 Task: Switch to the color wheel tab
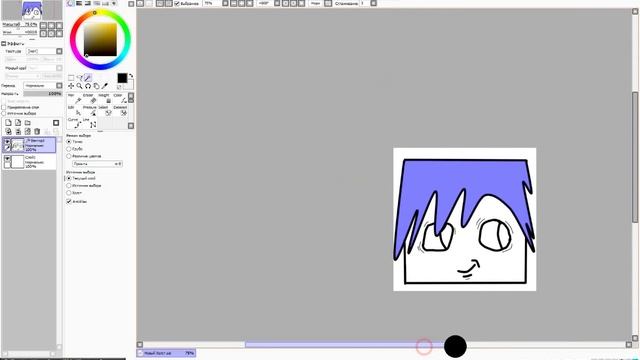71,3
